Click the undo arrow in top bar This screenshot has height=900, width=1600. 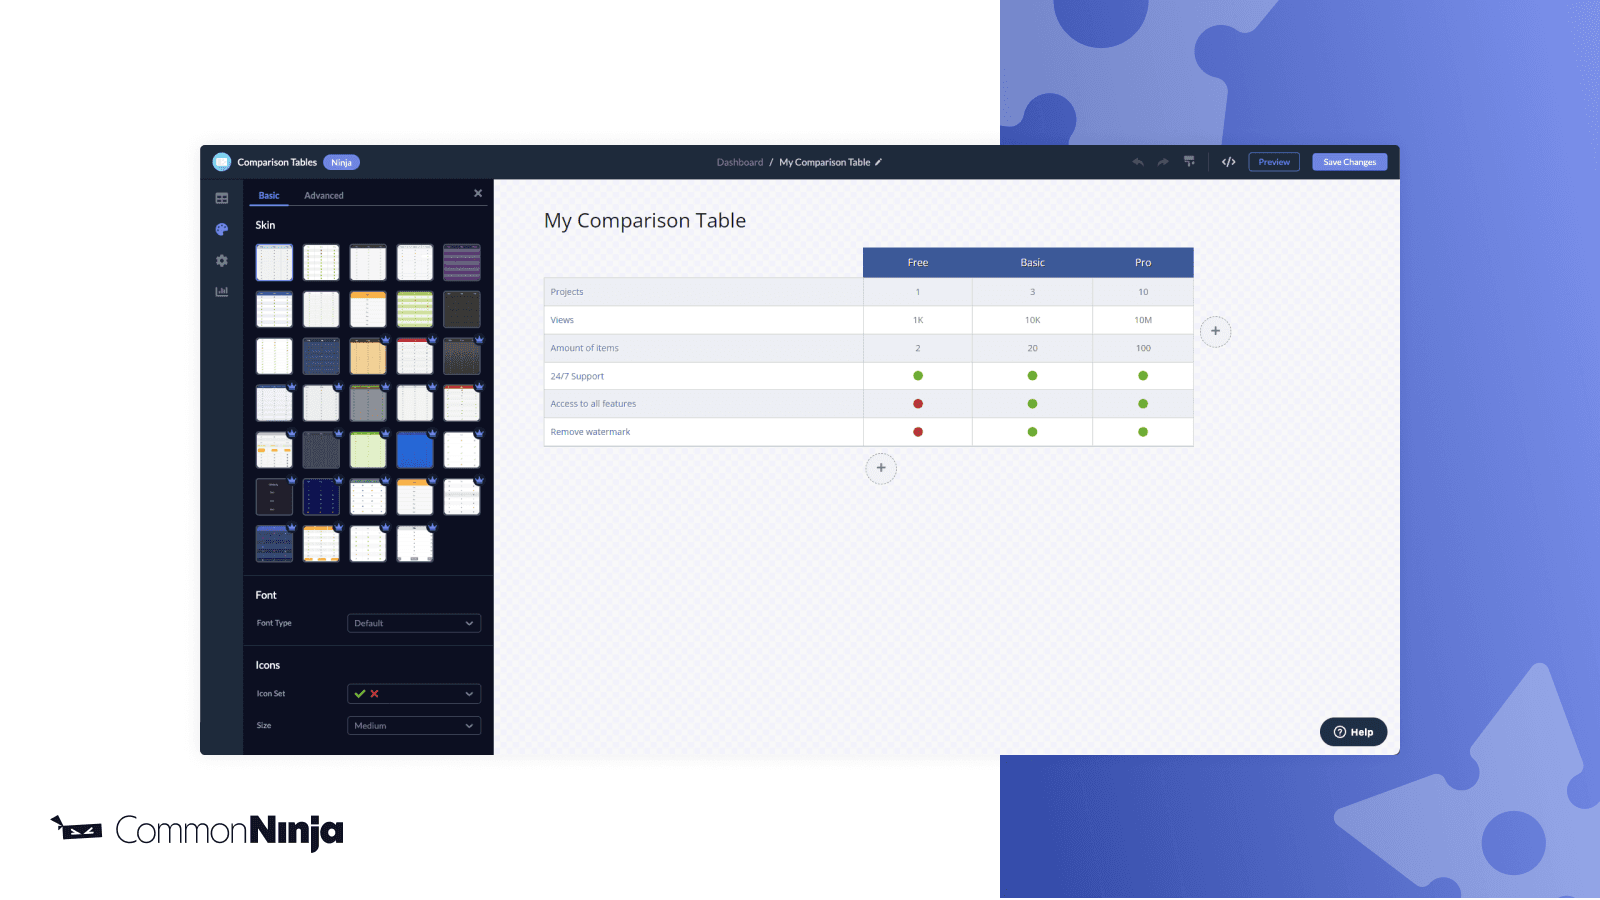1138,162
